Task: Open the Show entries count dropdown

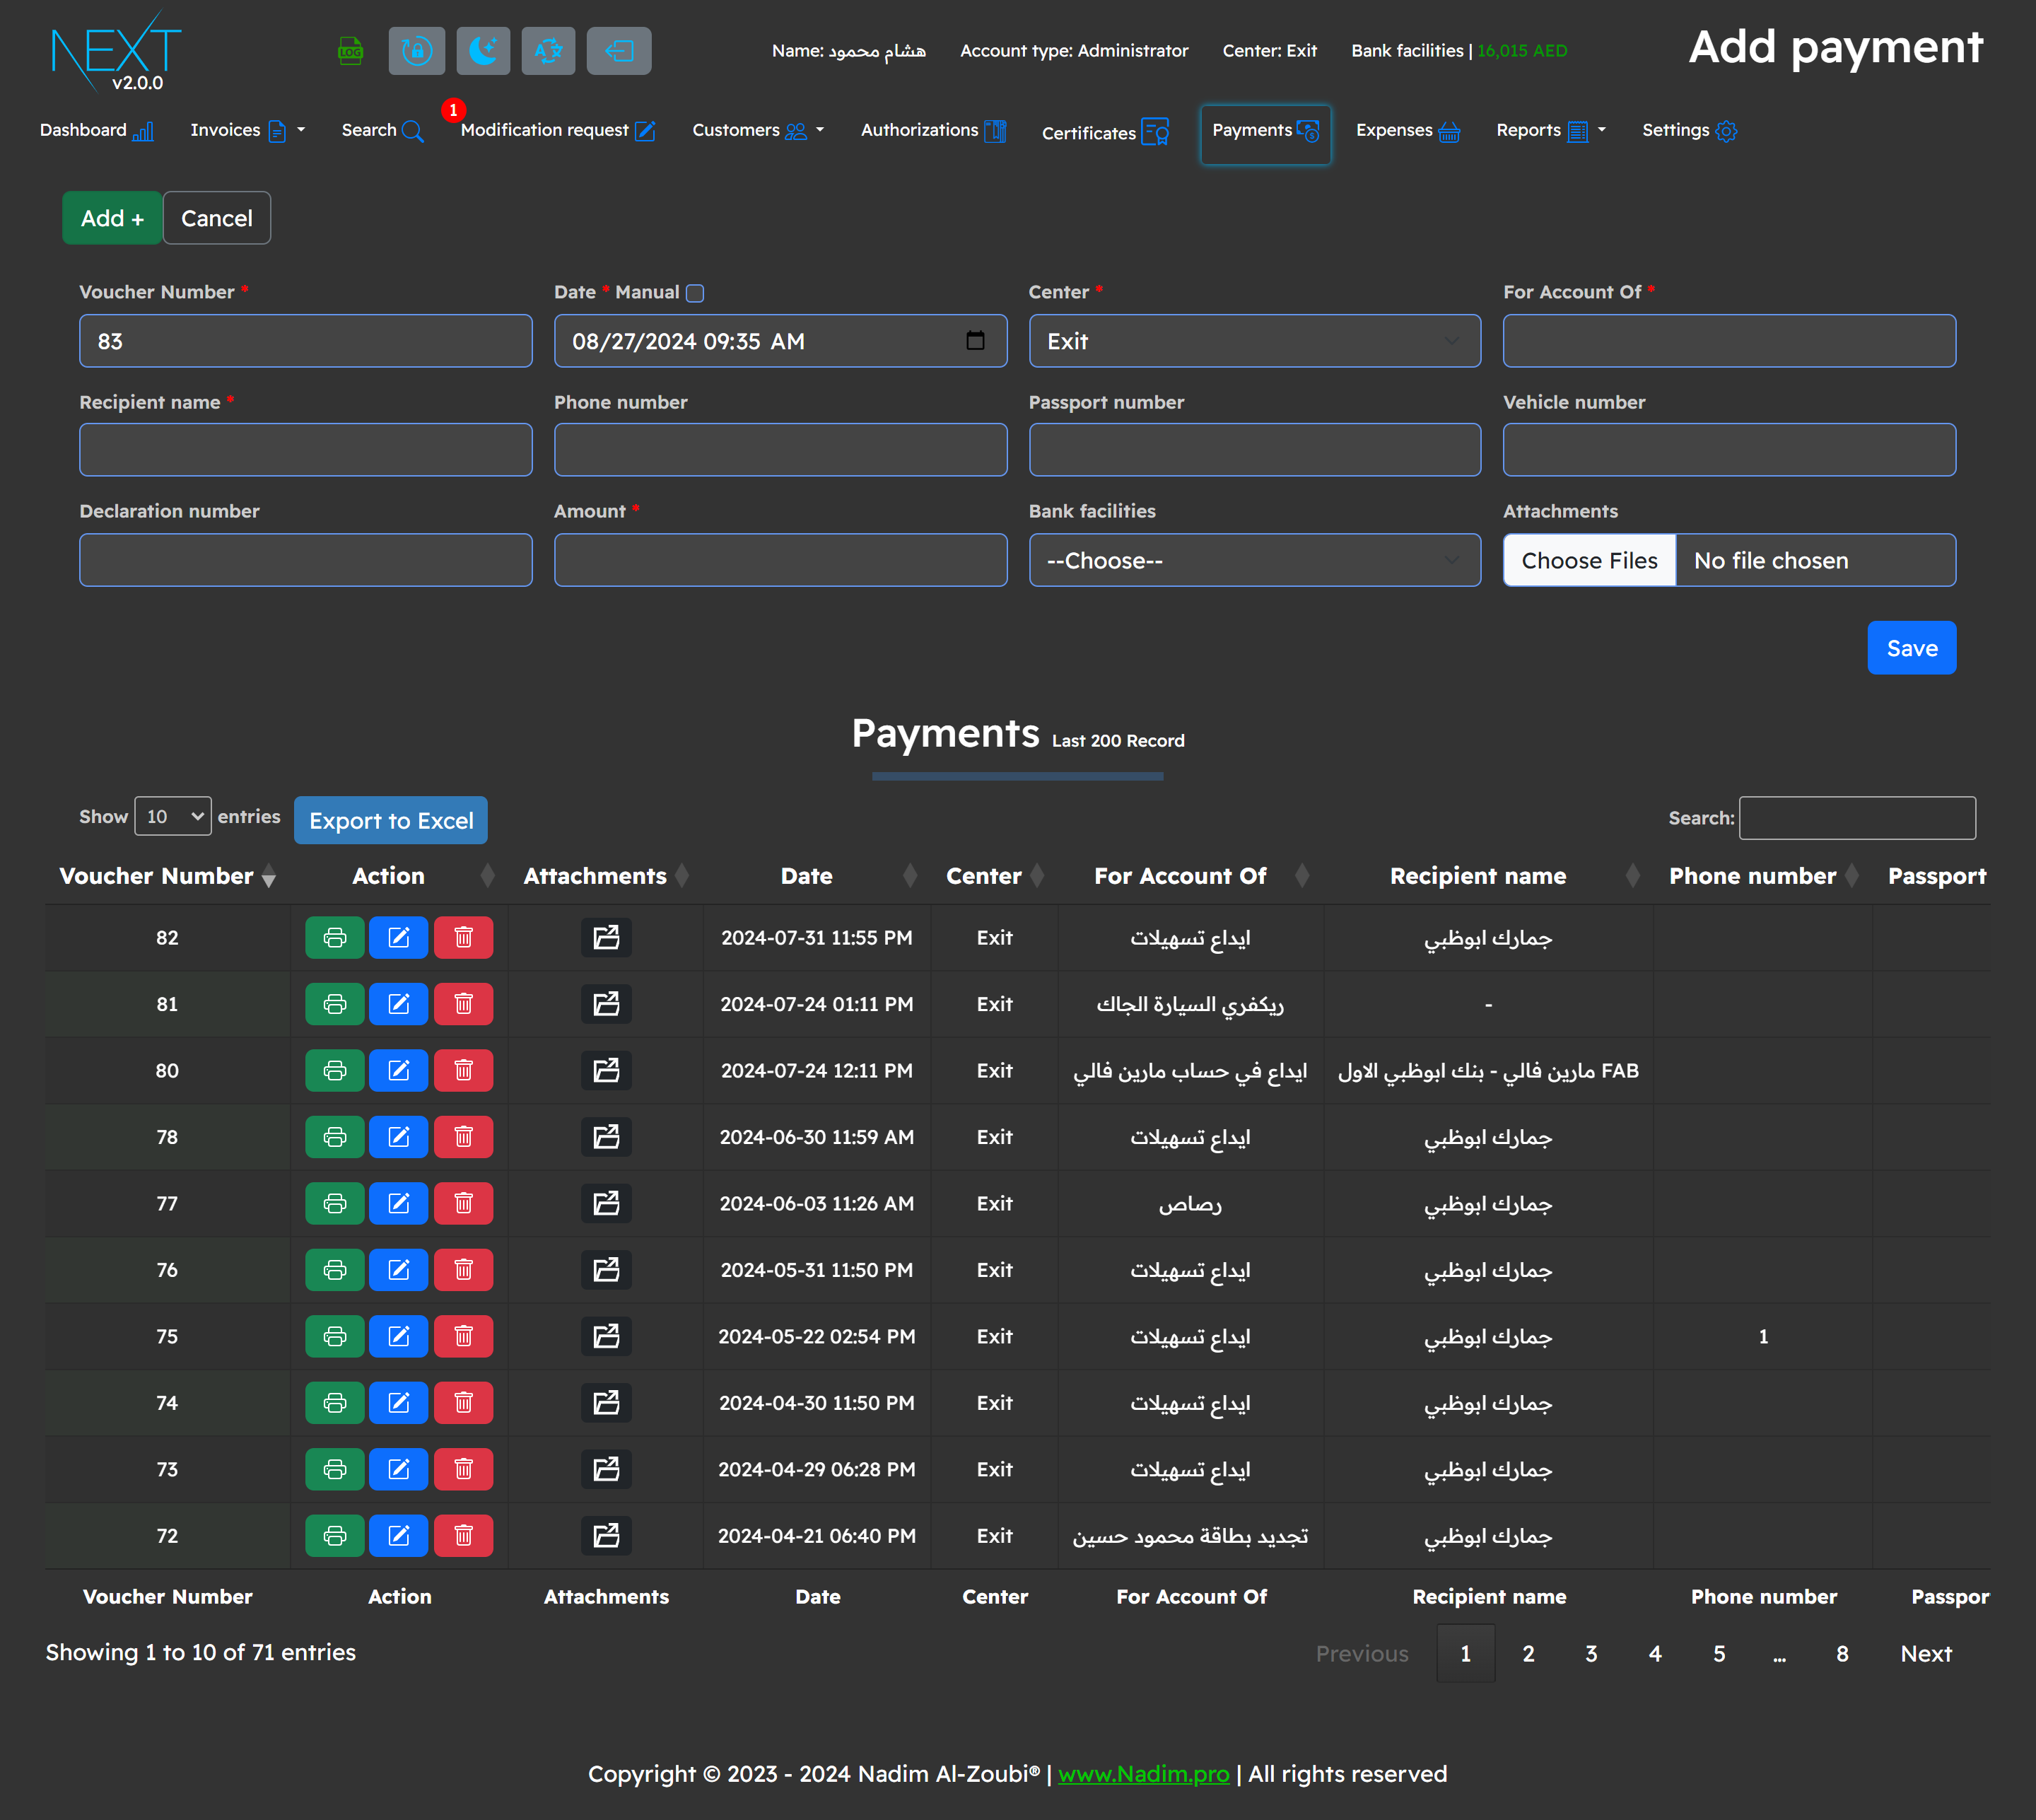Action: coord(173,816)
